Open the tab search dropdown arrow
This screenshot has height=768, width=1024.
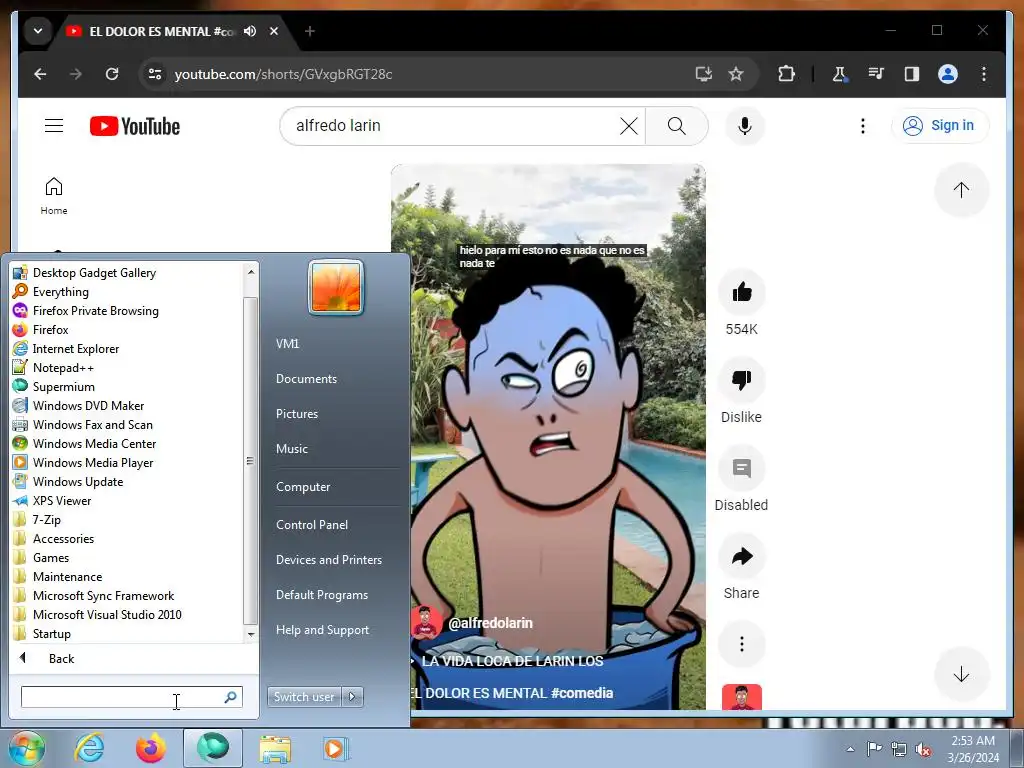38,31
